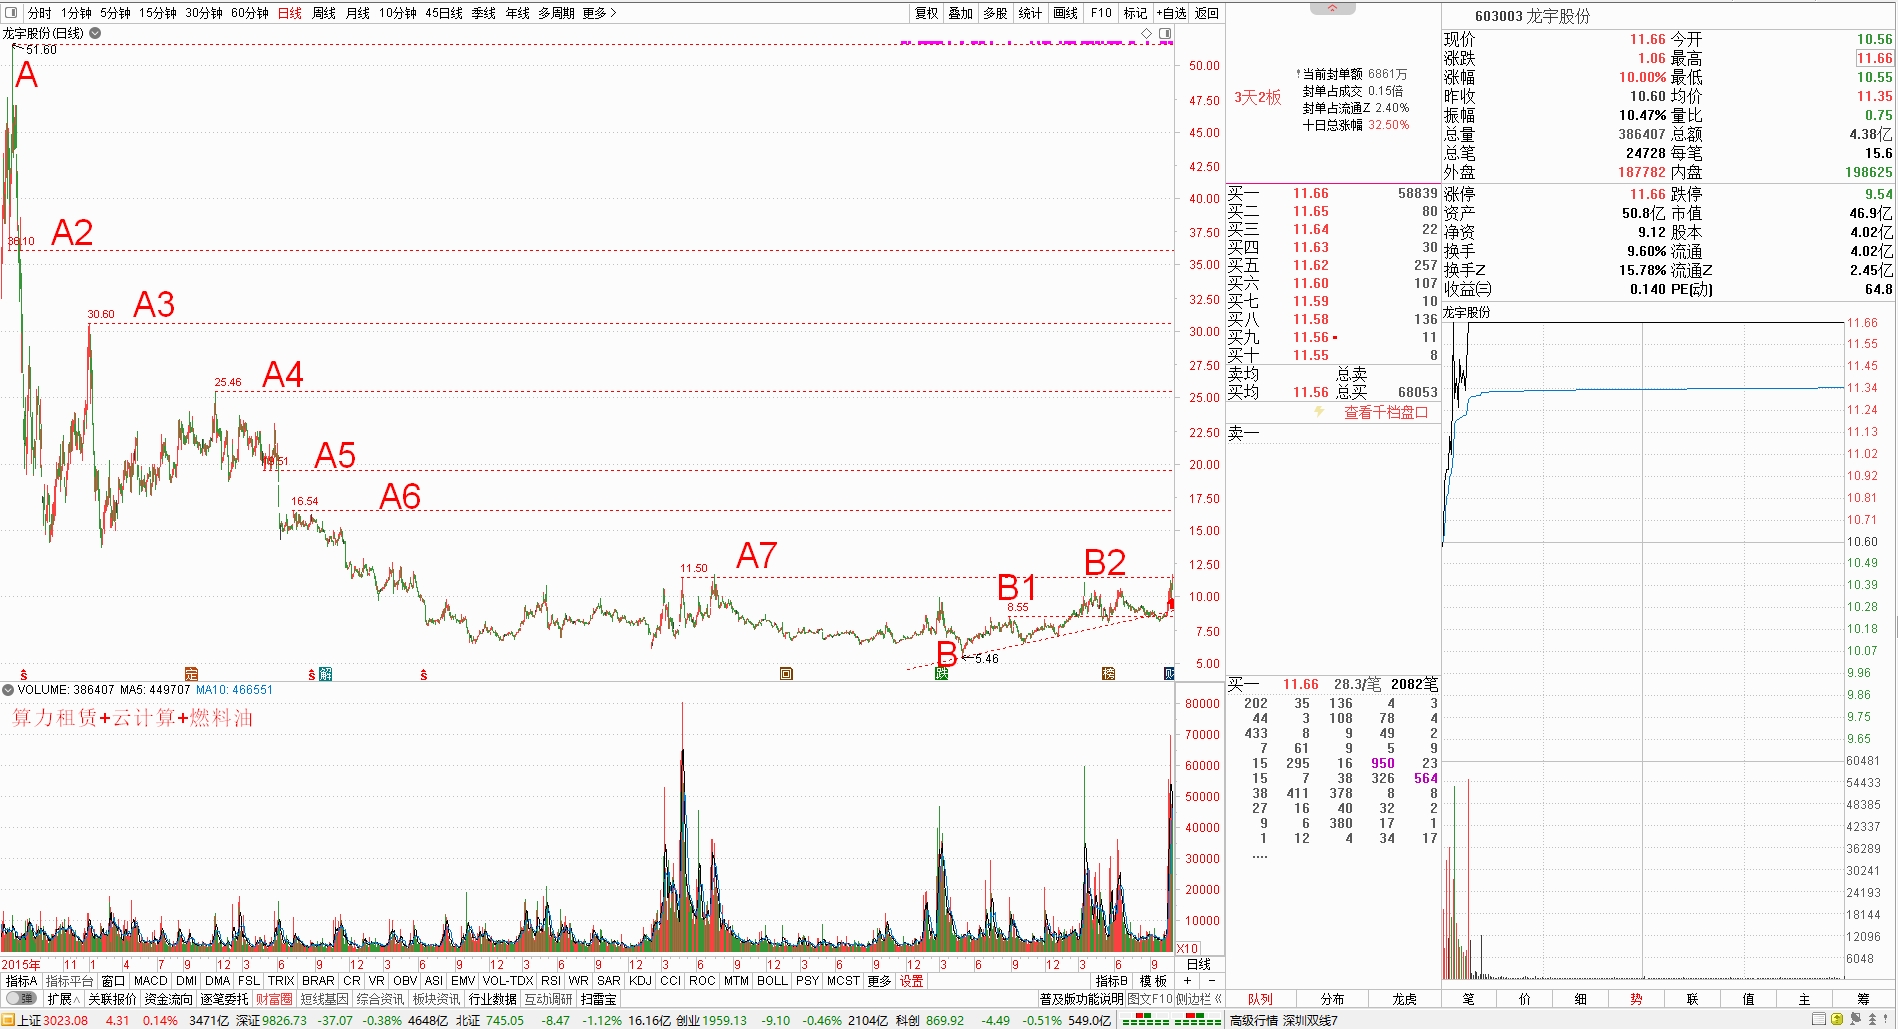Switch to 多周期 view
This screenshot has width=1898, height=1029.
point(556,13)
